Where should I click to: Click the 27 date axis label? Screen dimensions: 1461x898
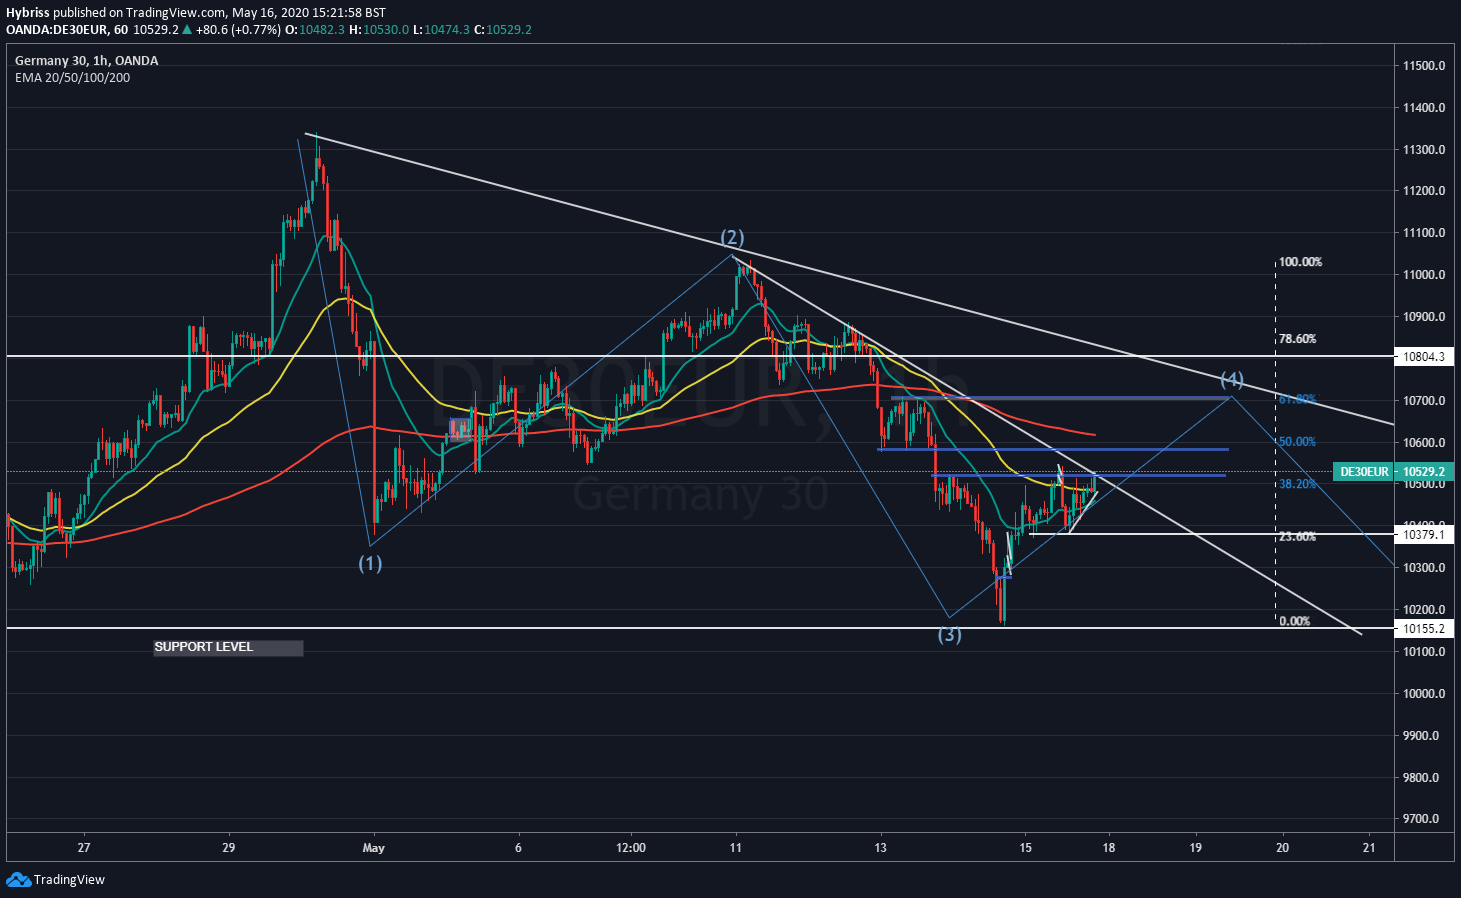pyautogui.click(x=84, y=848)
